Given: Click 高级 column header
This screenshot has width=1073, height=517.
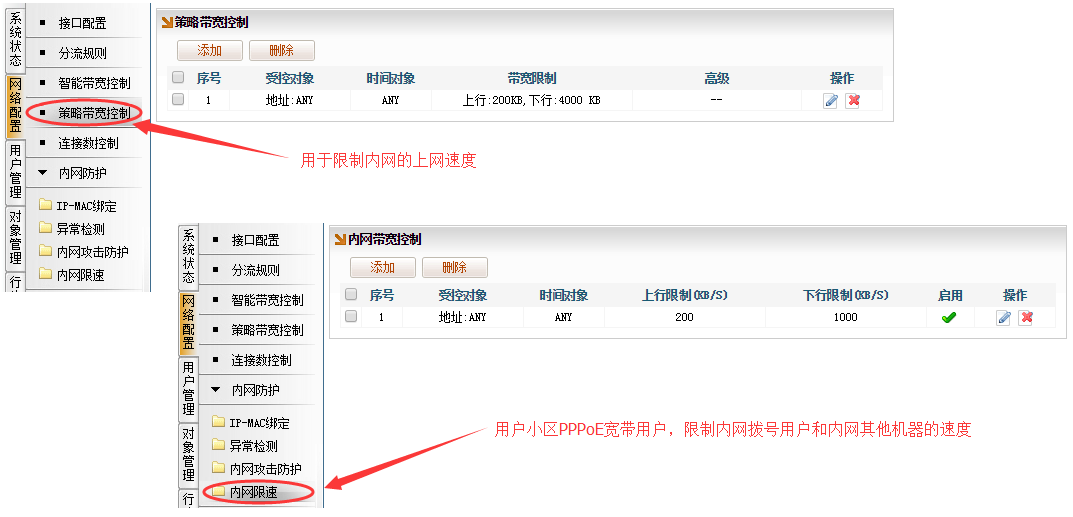Looking at the screenshot, I should (x=717, y=79).
